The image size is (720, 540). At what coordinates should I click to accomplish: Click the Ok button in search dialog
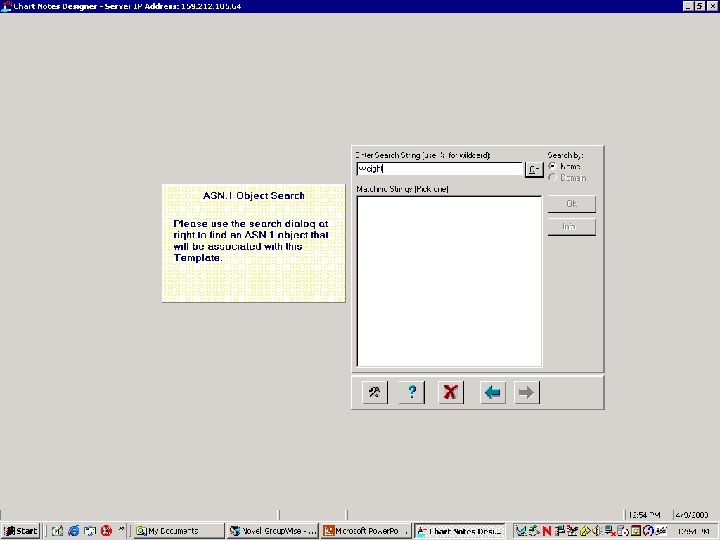572,203
